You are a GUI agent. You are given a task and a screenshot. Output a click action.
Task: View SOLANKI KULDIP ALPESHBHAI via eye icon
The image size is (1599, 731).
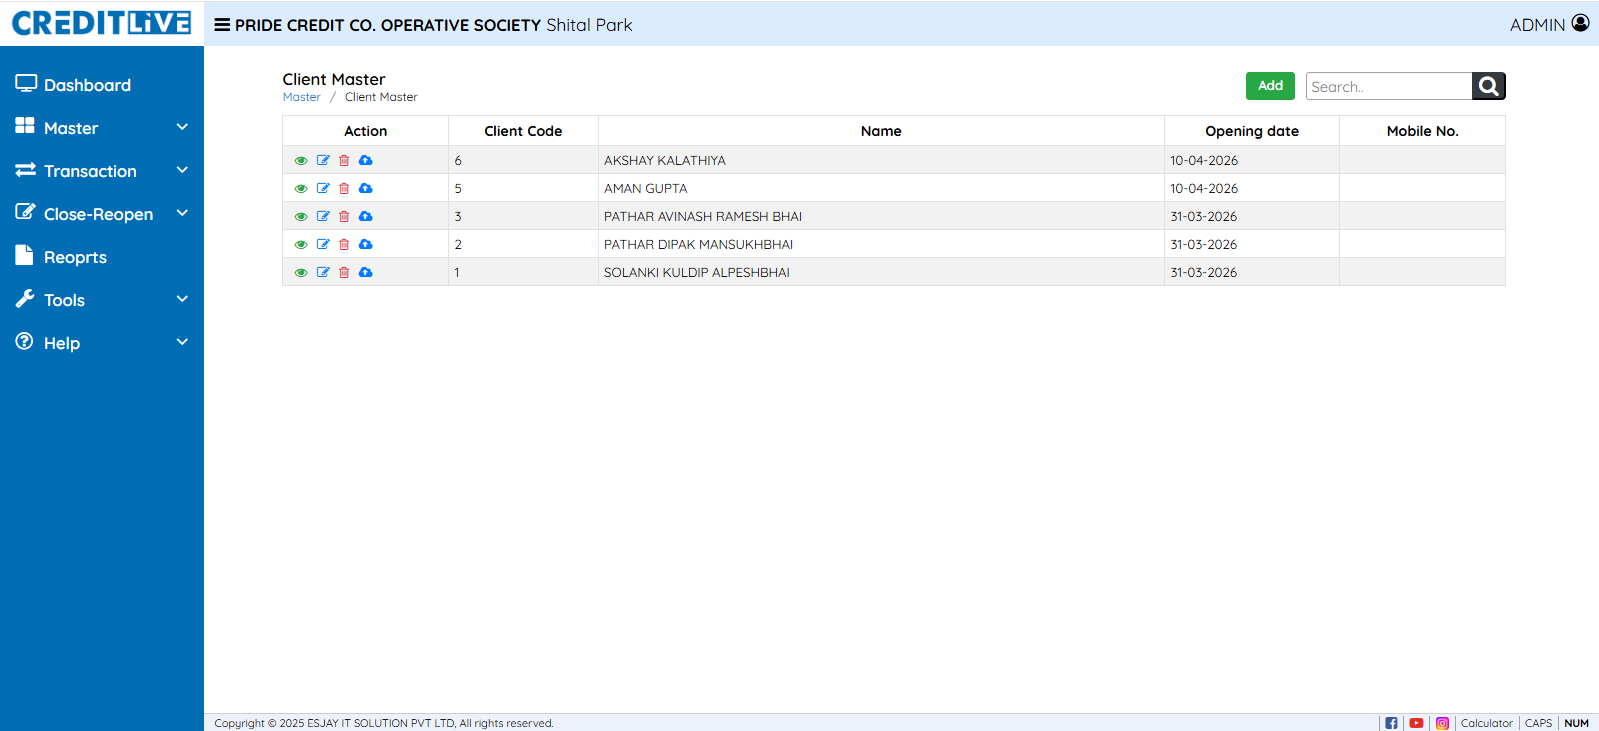click(301, 272)
